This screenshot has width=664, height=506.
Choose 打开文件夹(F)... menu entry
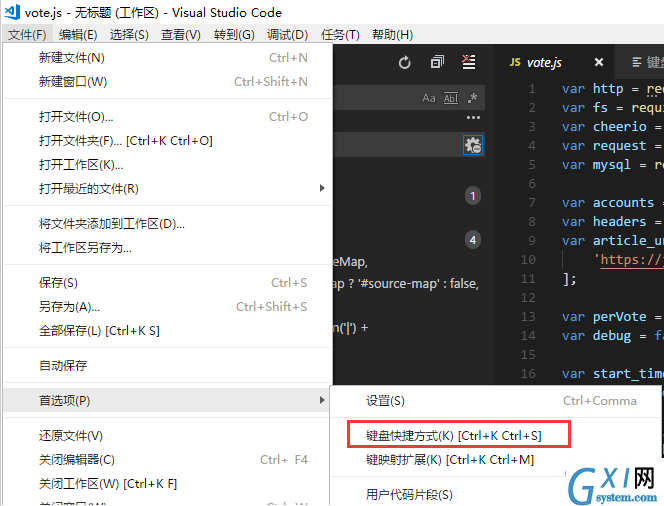pyautogui.click(x=168, y=141)
